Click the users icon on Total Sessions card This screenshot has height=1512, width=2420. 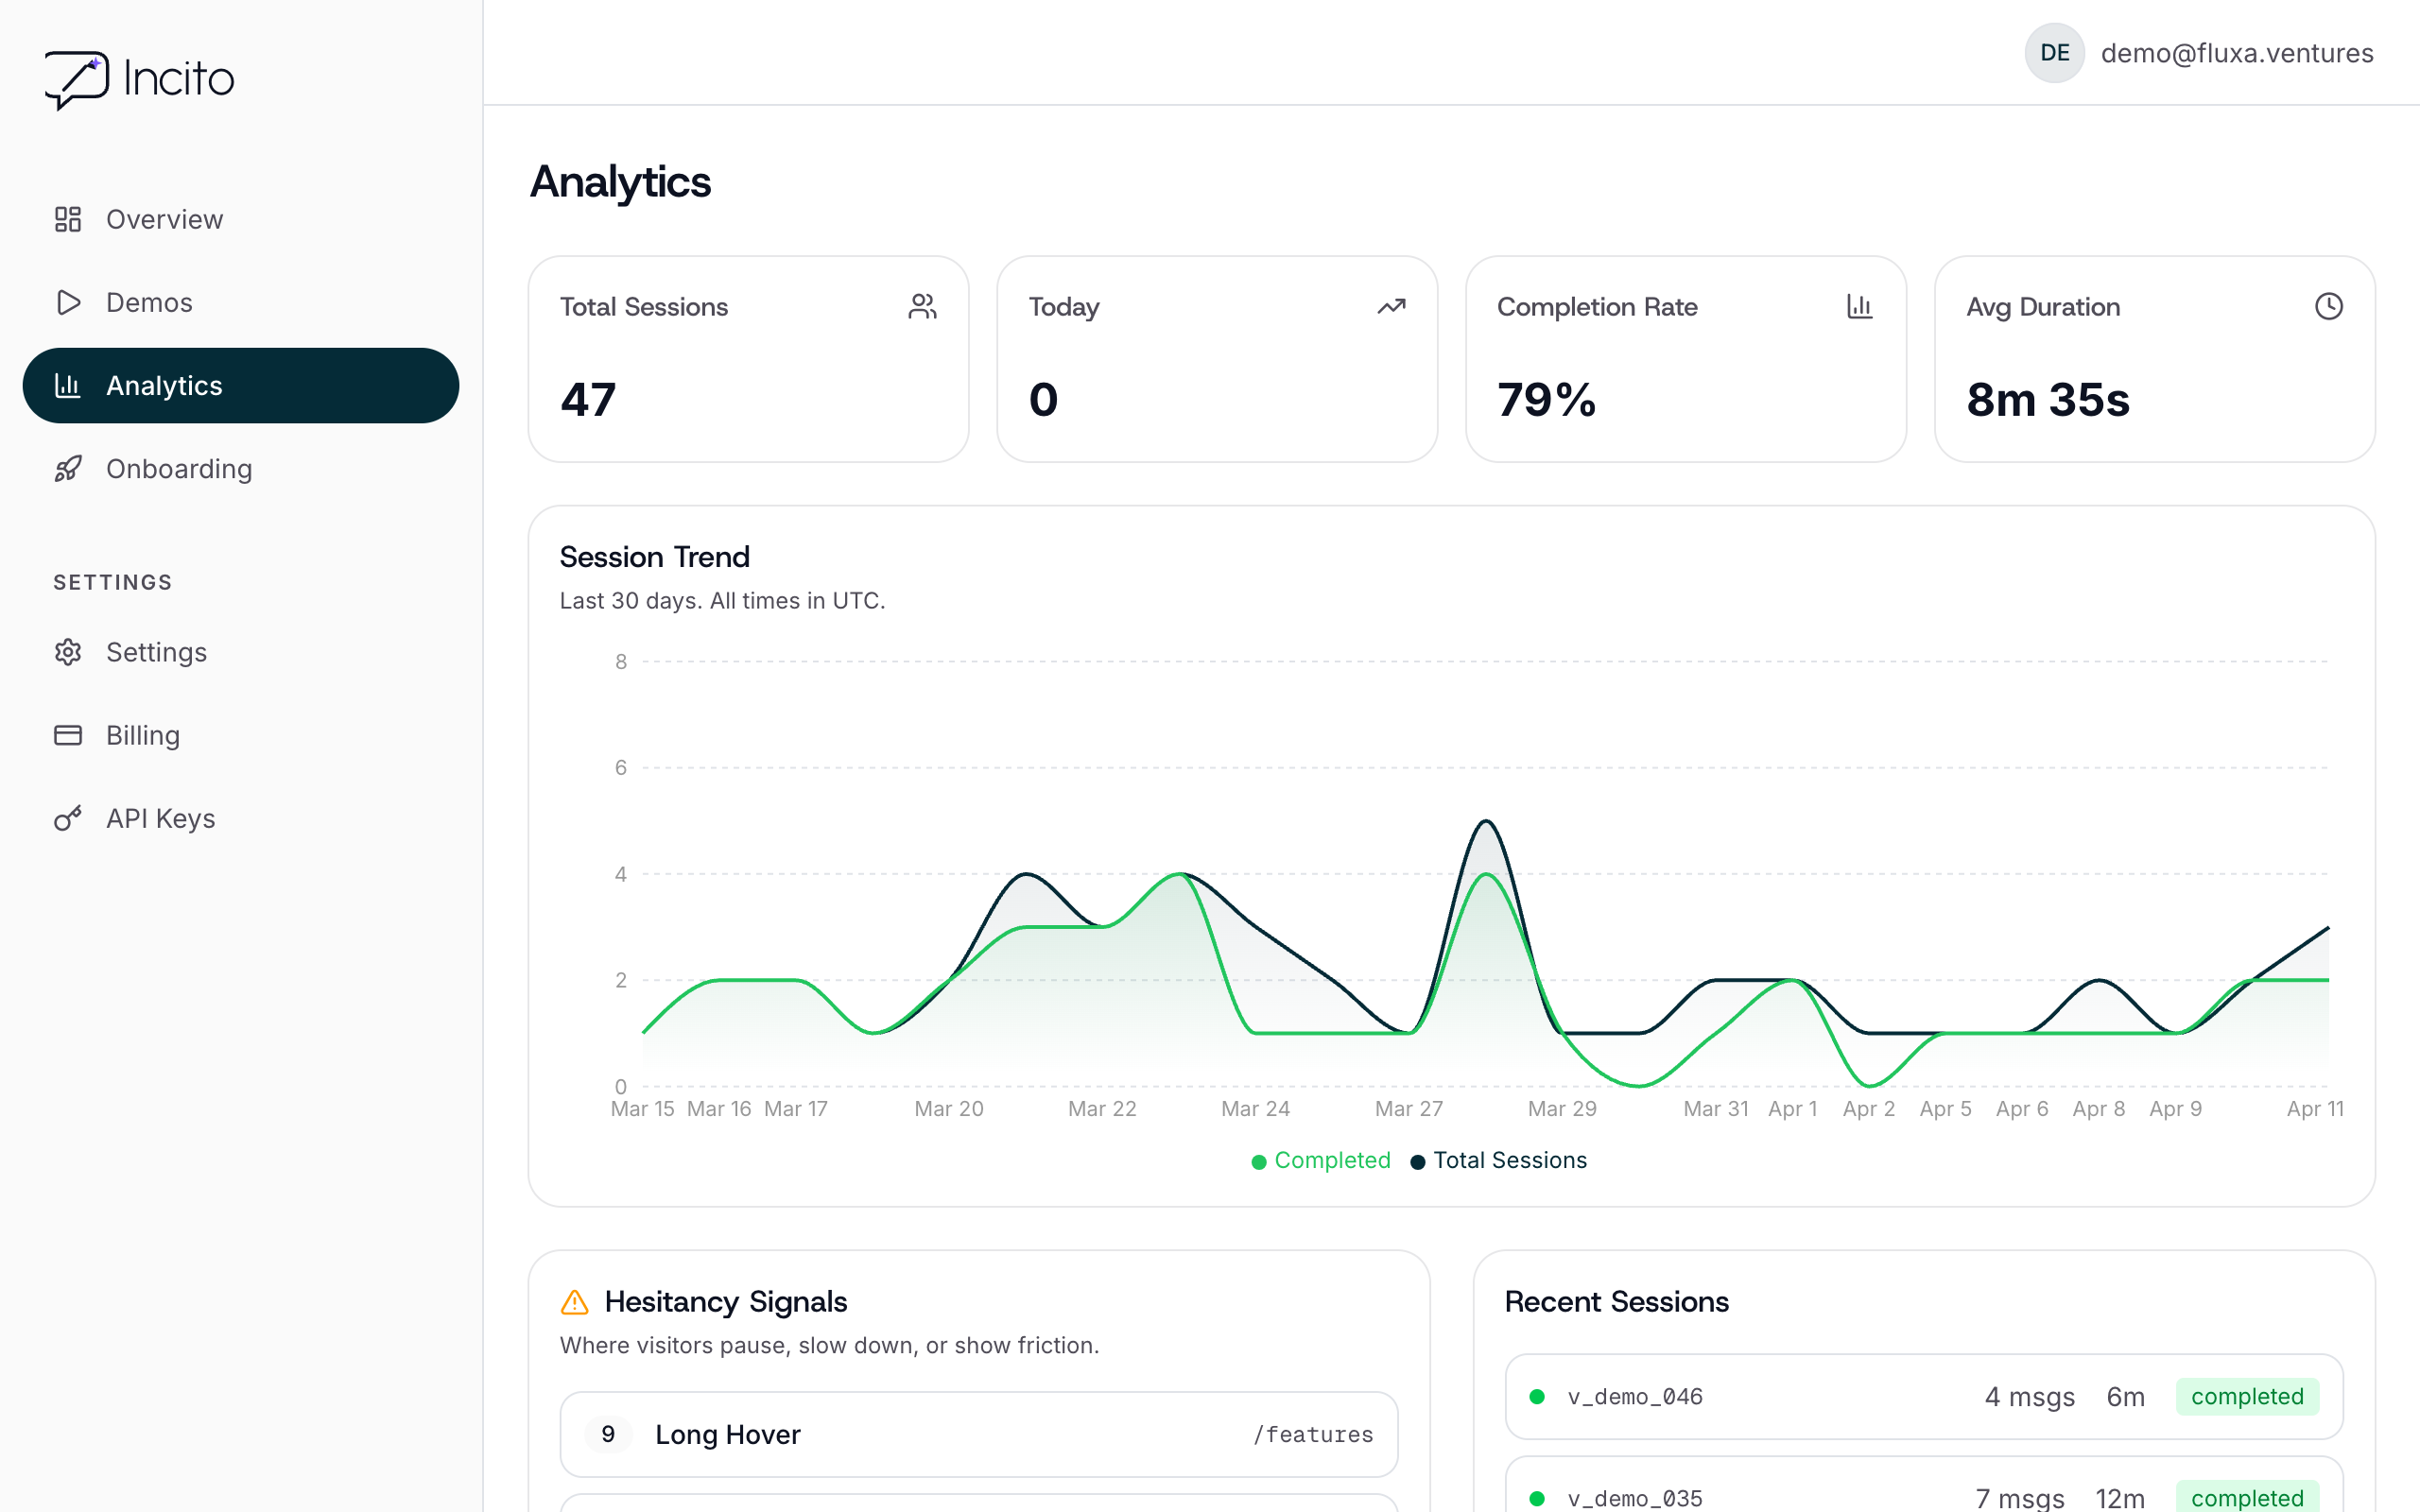[922, 306]
